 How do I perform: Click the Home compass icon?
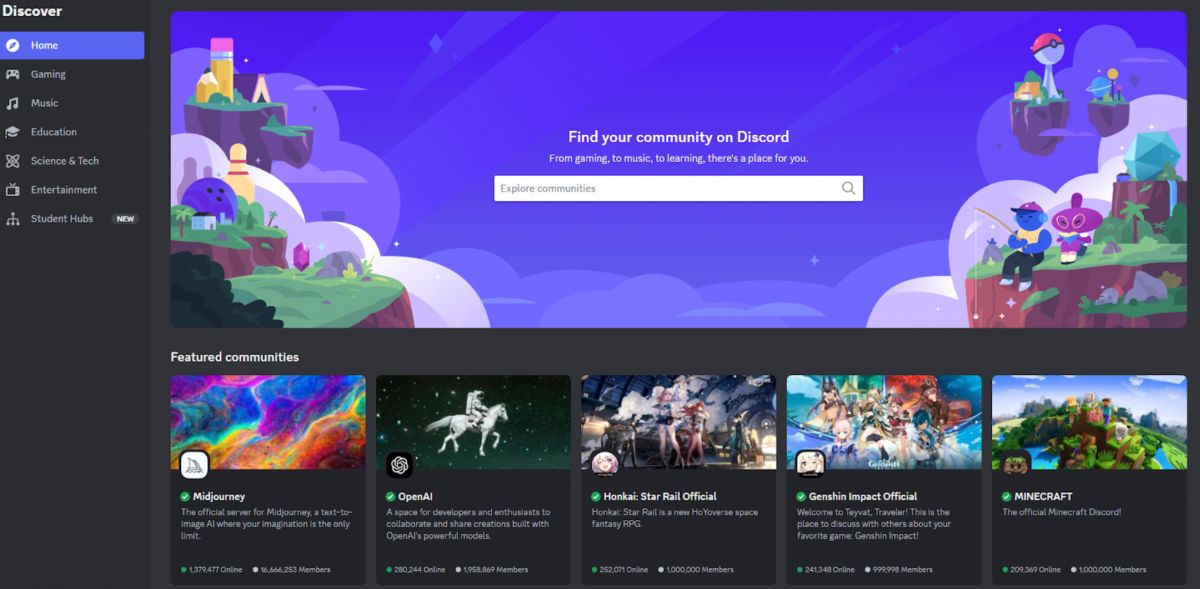(x=13, y=45)
